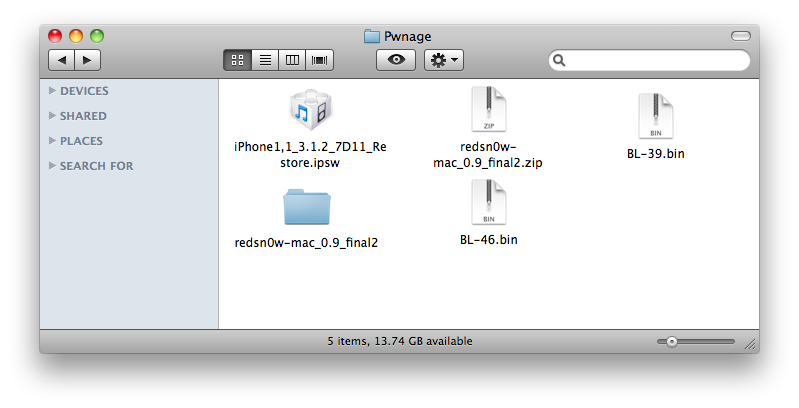The height and width of the screenshot is (408, 799).
Task: Select the redsn0w zip archive icon
Action: click(488, 110)
